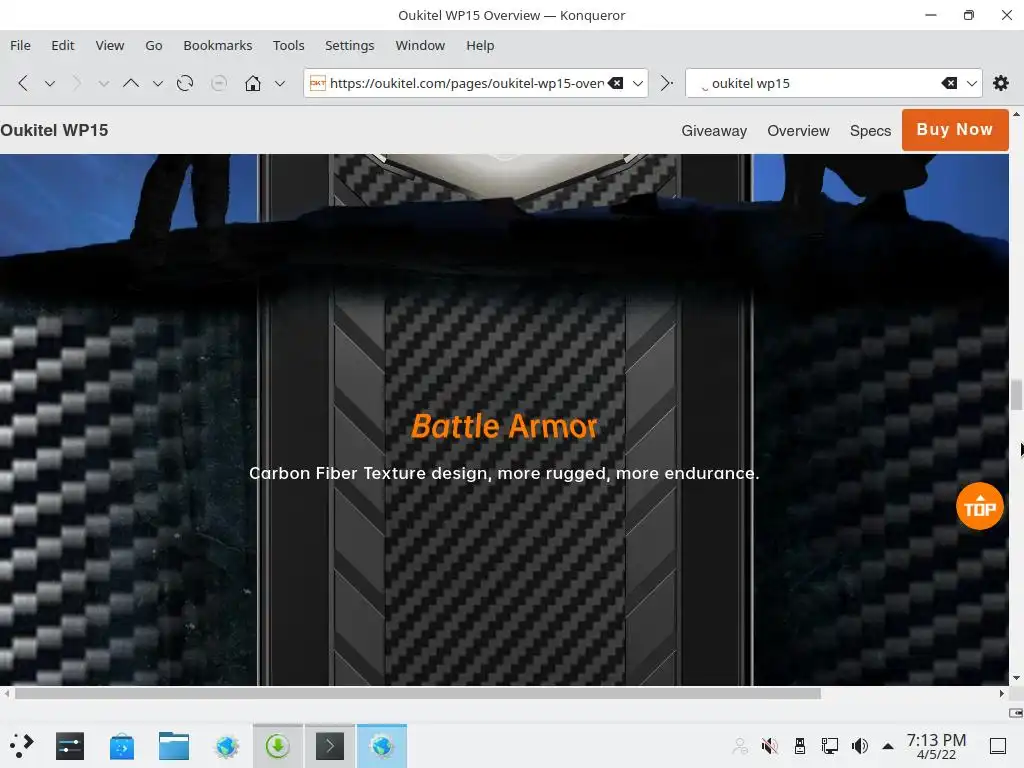Expand the hidden system tray icons arrow
The image size is (1024, 768).
(888, 746)
